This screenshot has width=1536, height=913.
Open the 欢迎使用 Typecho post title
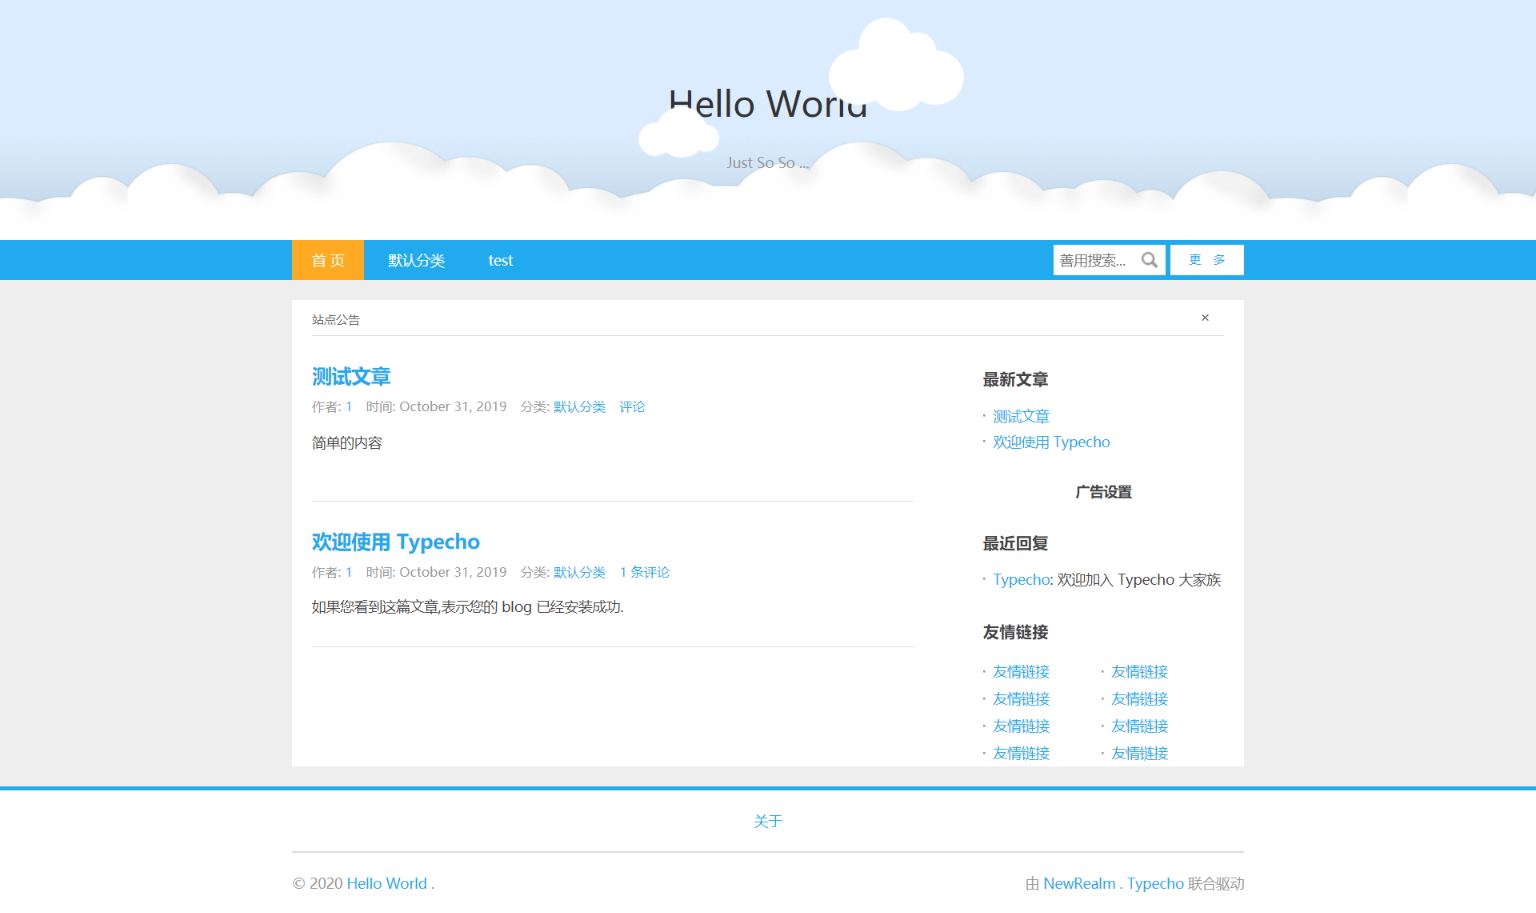[396, 542]
